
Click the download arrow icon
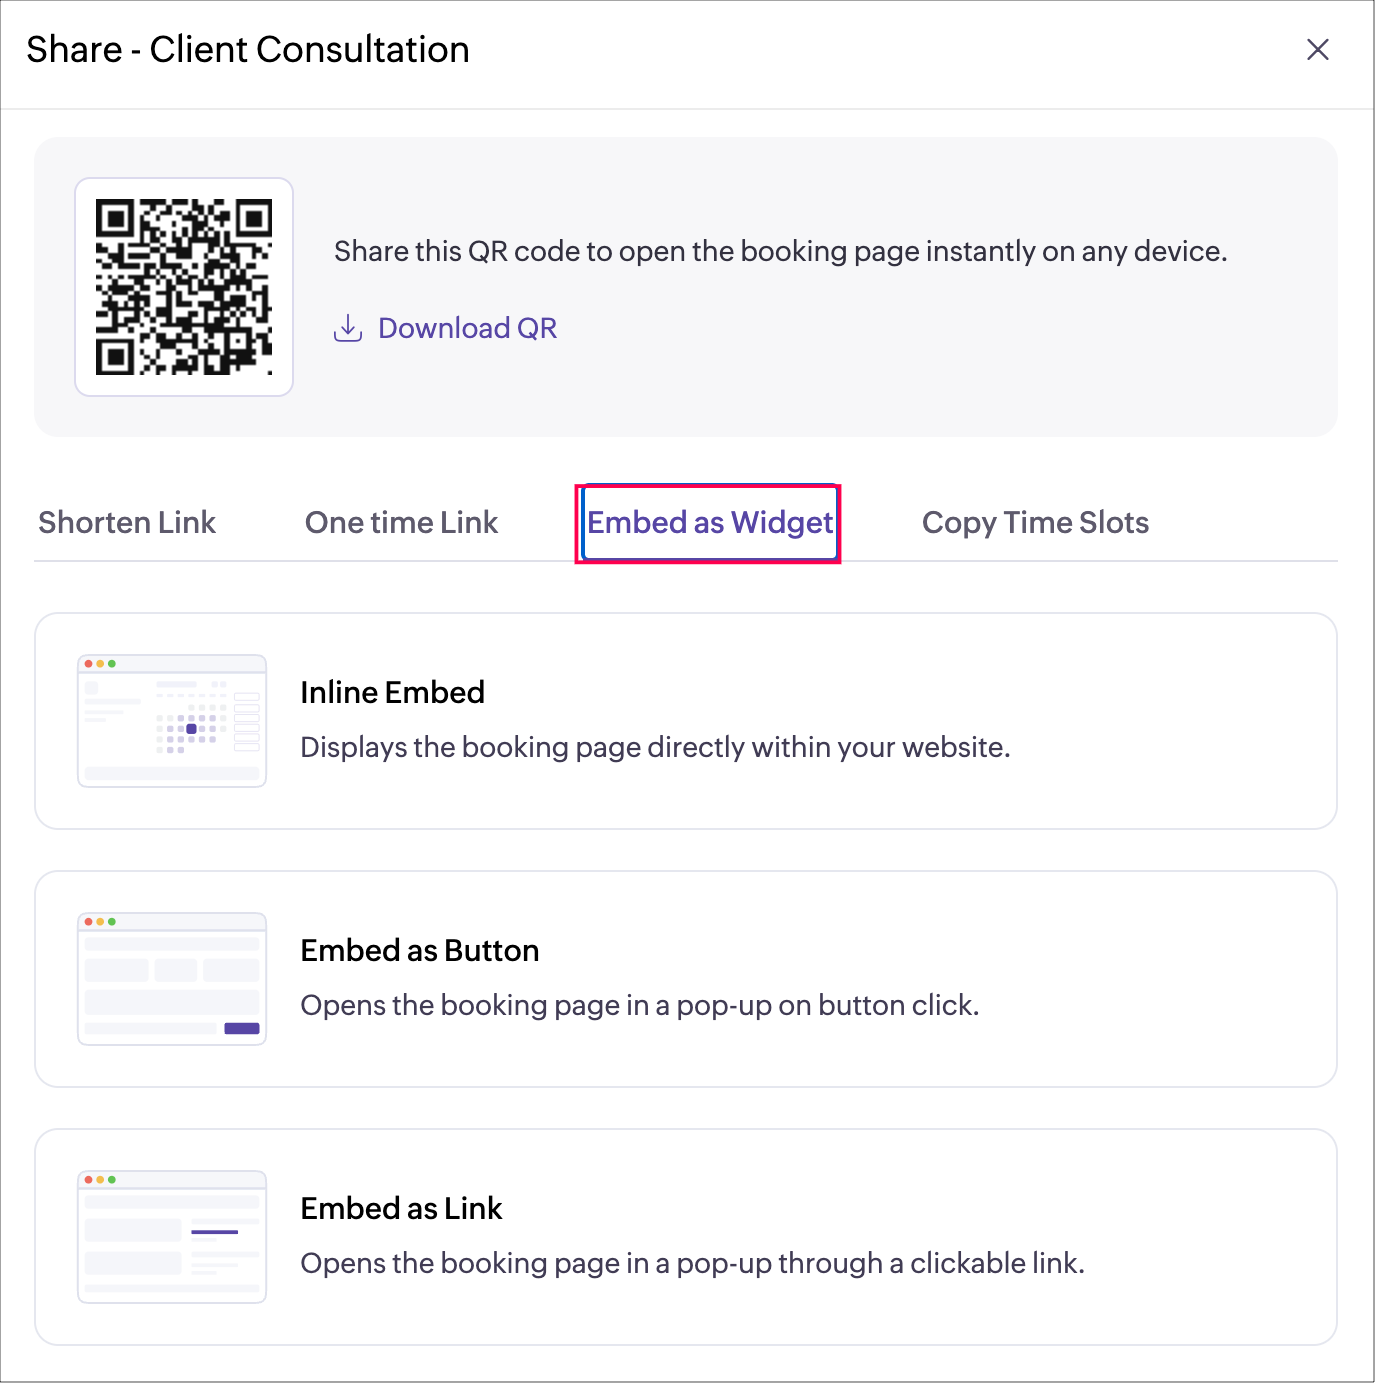[x=347, y=328]
